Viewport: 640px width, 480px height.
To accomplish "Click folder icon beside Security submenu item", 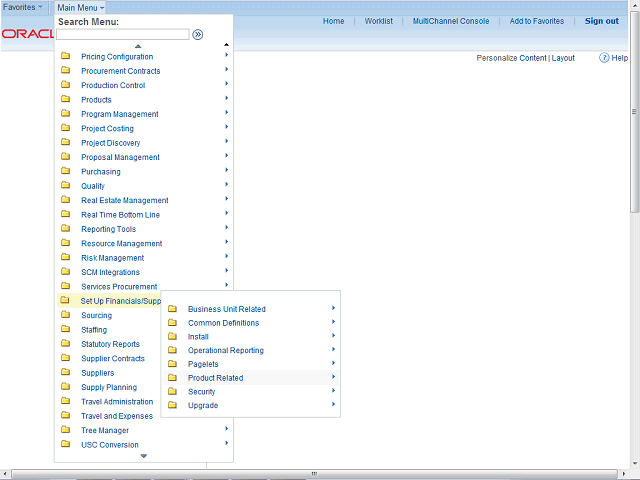I will point(172,392).
